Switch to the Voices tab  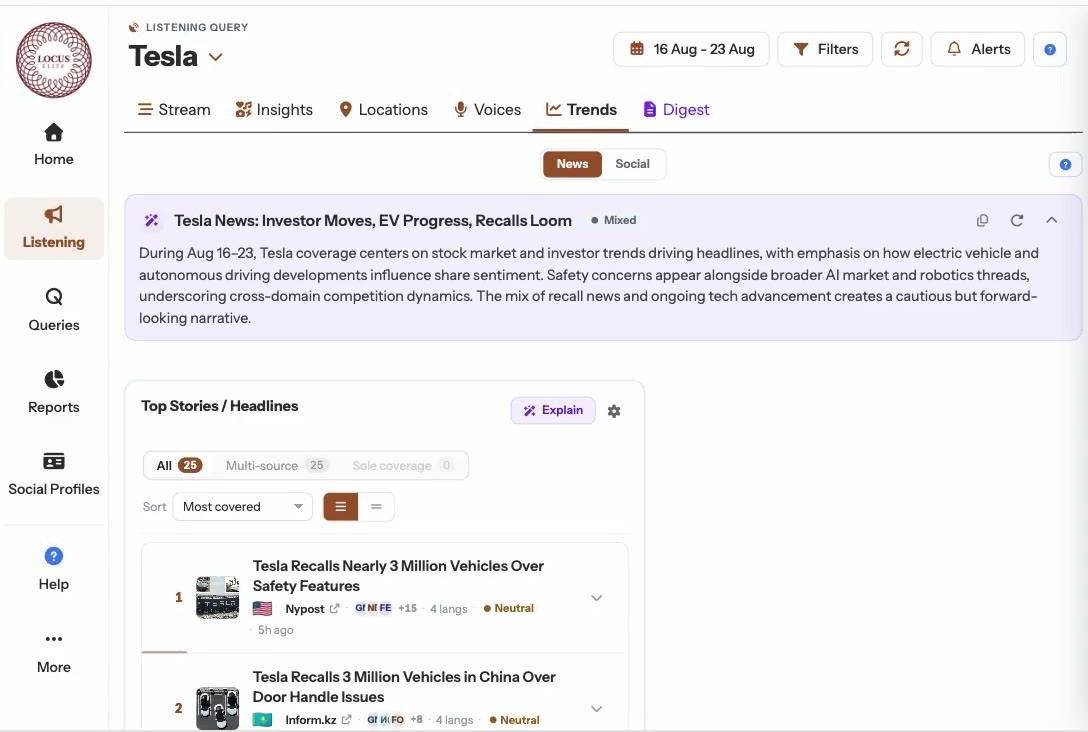click(487, 110)
